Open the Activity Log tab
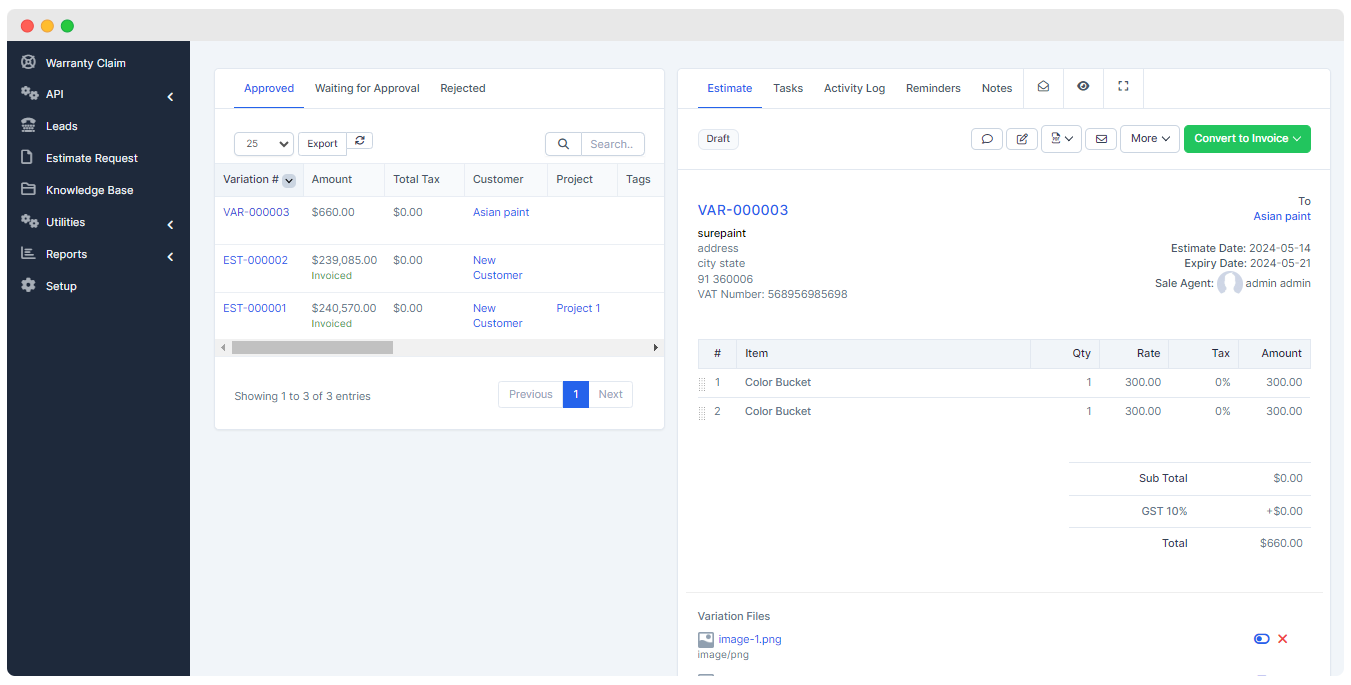 pos(854,88)
